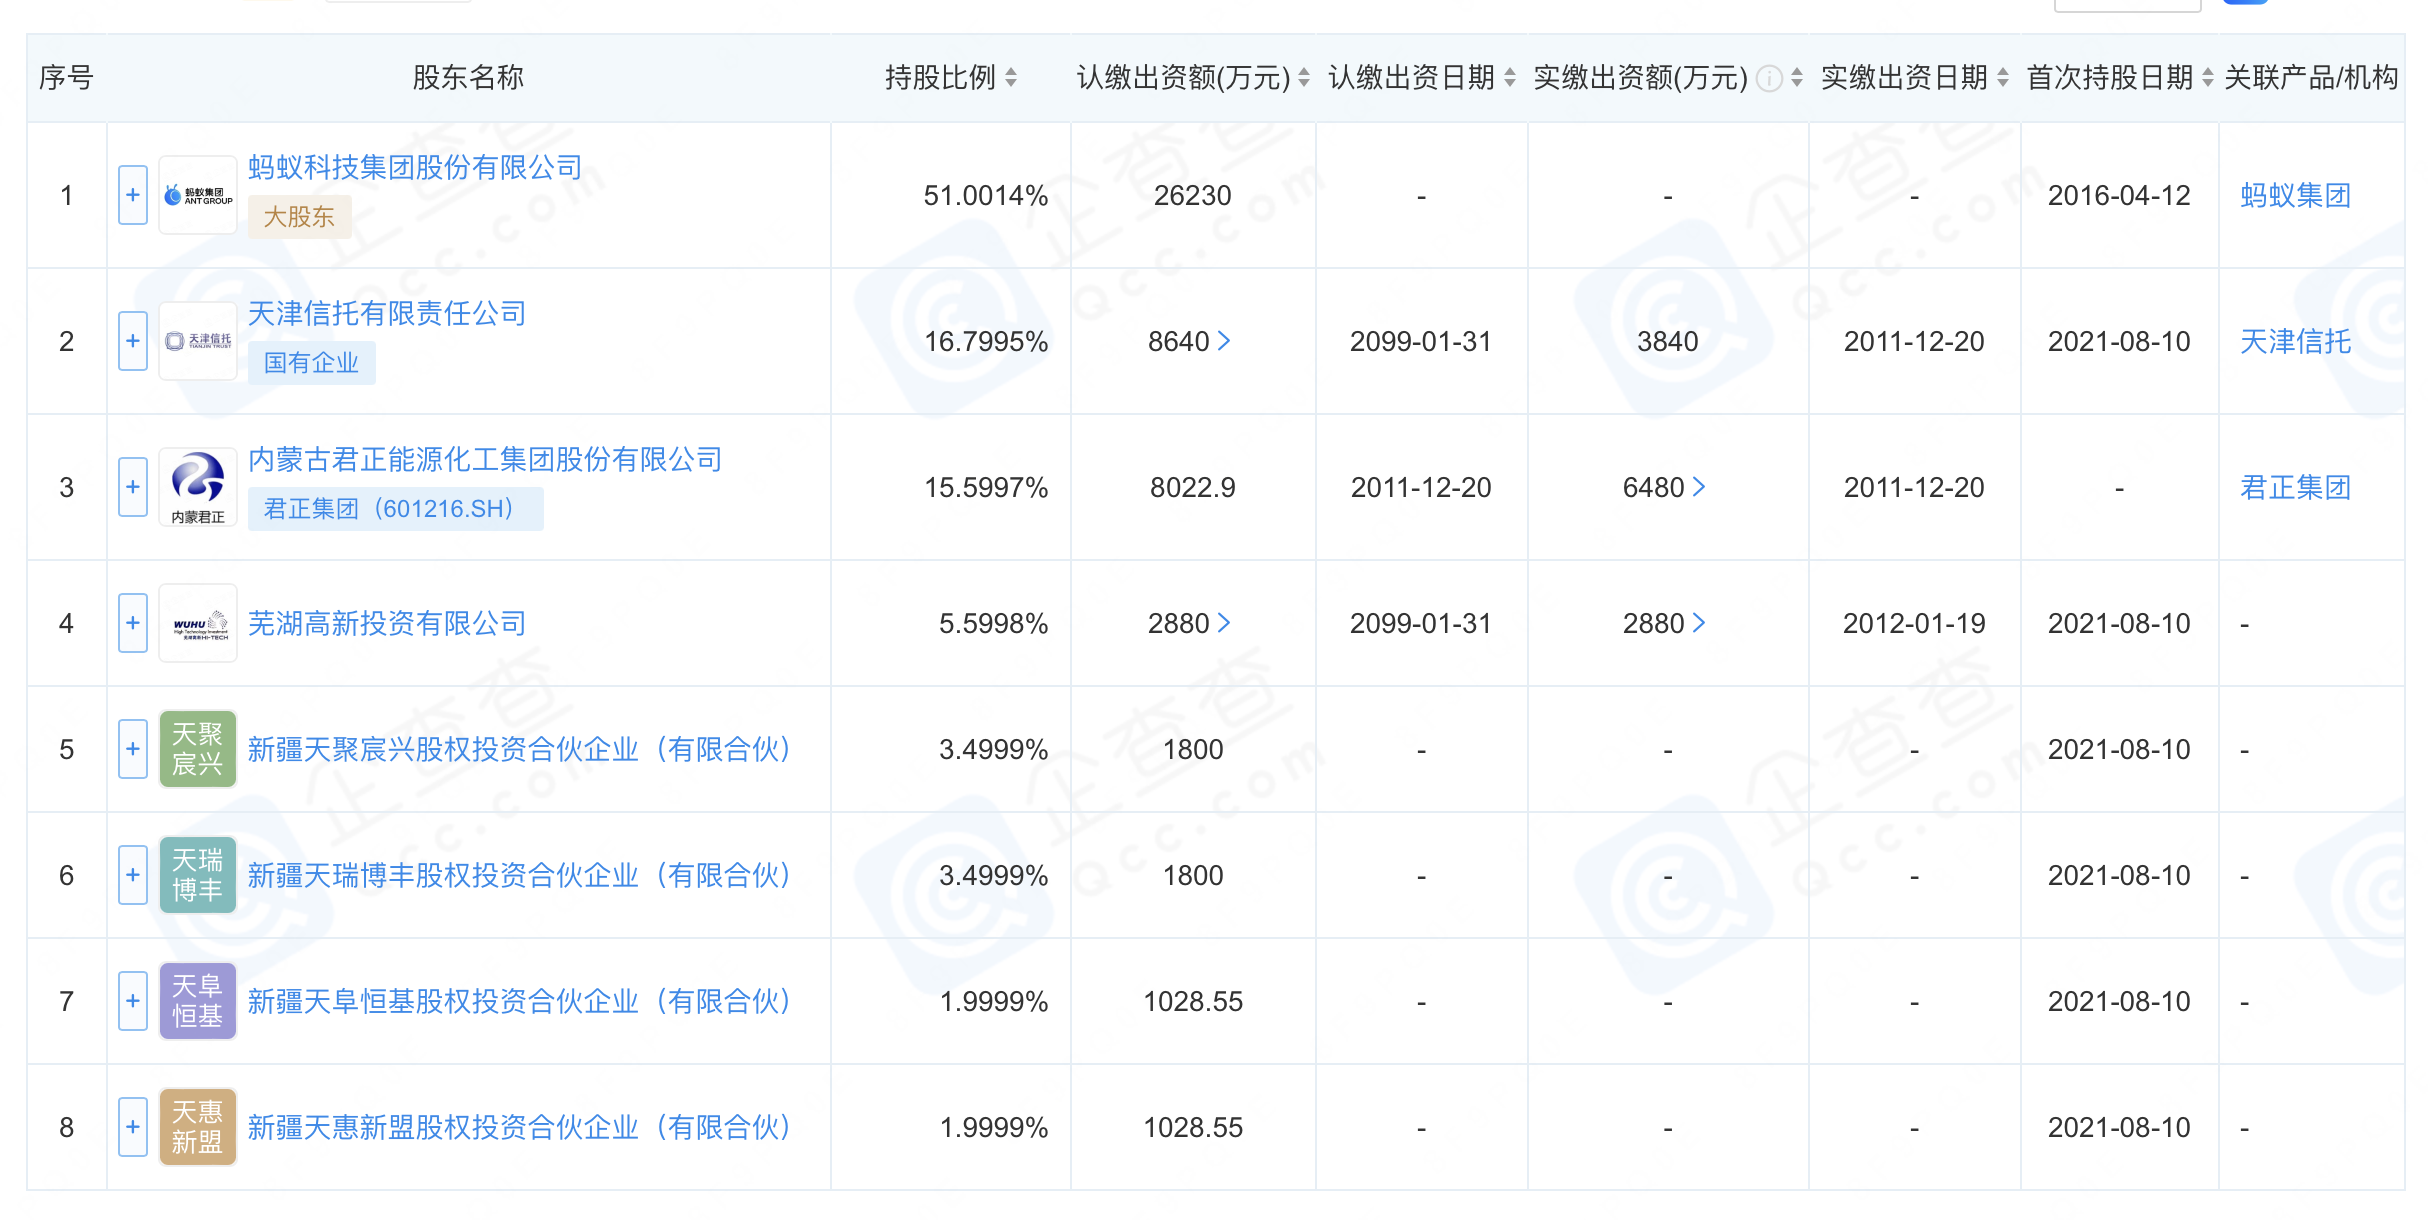2428x1220 pixels.
Task: Open the purple 天阜恒基 logo tile
Action: coord(198,1001)
